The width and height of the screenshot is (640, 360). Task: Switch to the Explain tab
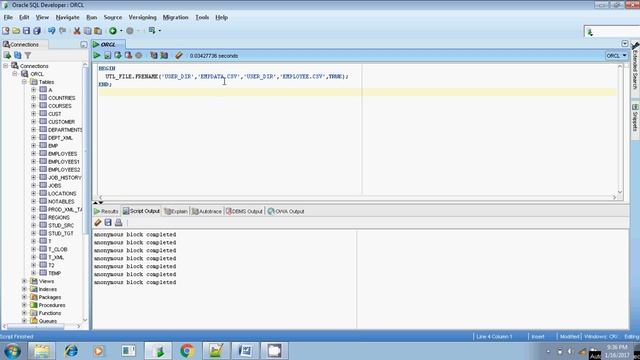[176, 211]
